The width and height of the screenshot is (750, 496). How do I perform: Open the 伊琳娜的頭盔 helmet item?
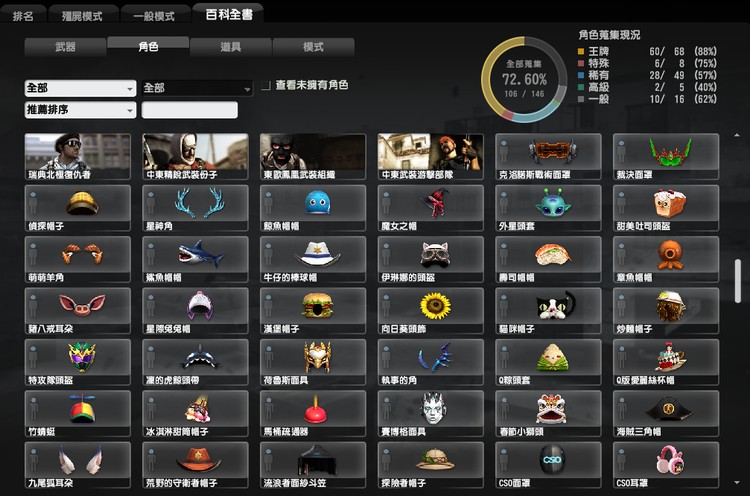tap(430, 259)
